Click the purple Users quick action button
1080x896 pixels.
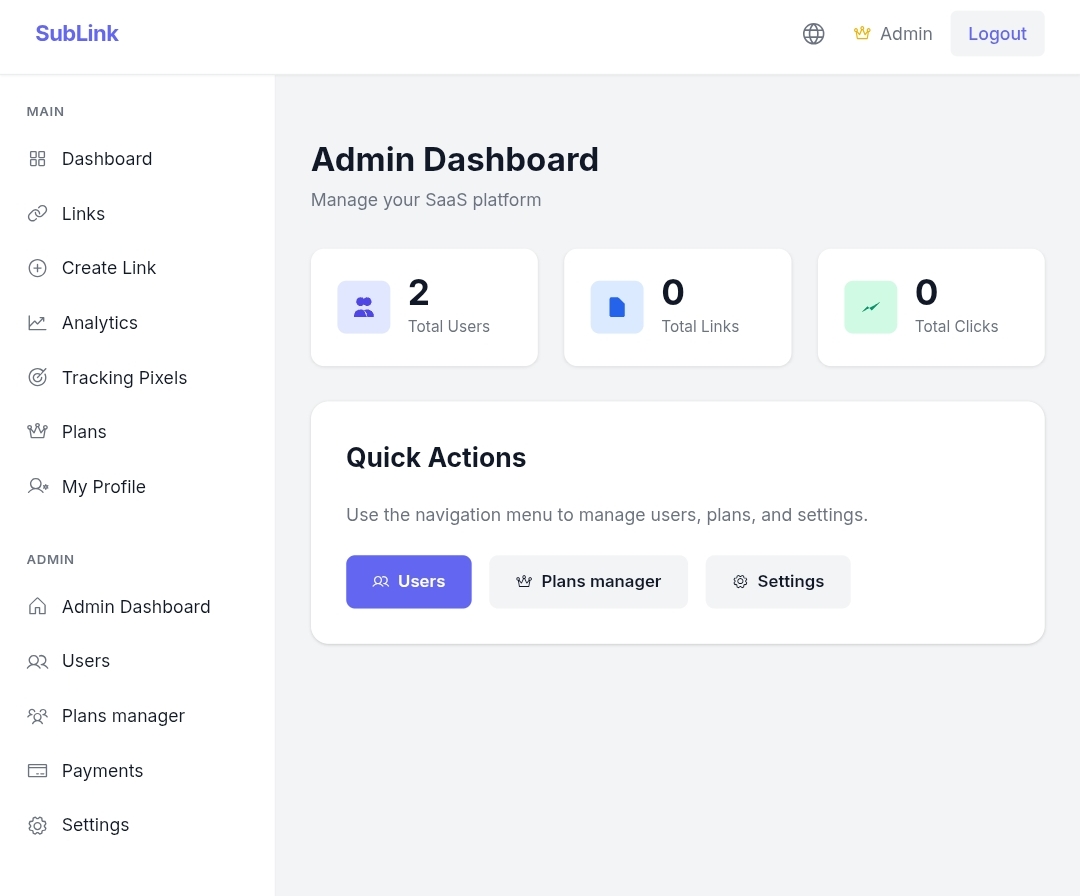tap(408, 582)
